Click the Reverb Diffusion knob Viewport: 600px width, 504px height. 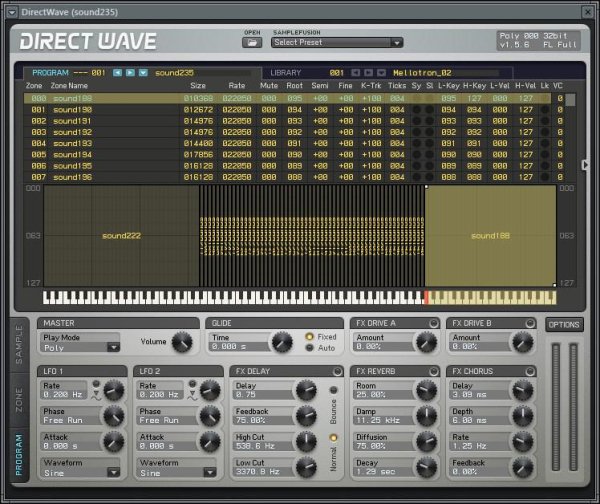point(426,442)
